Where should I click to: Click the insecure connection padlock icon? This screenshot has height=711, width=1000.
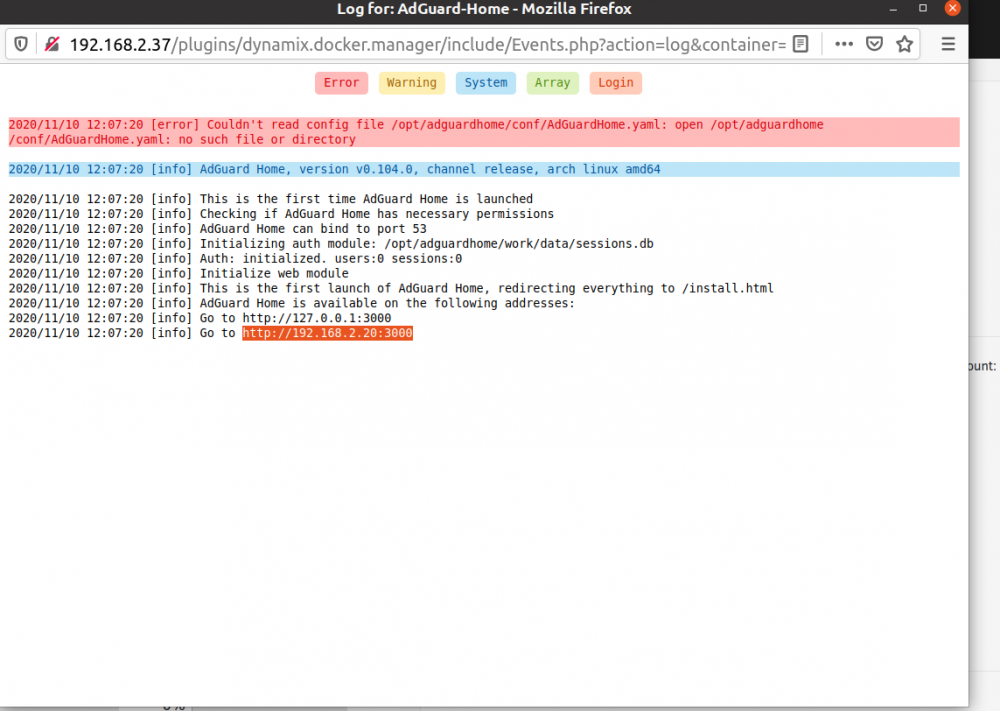pyautogui.click(x=52, y=44)
